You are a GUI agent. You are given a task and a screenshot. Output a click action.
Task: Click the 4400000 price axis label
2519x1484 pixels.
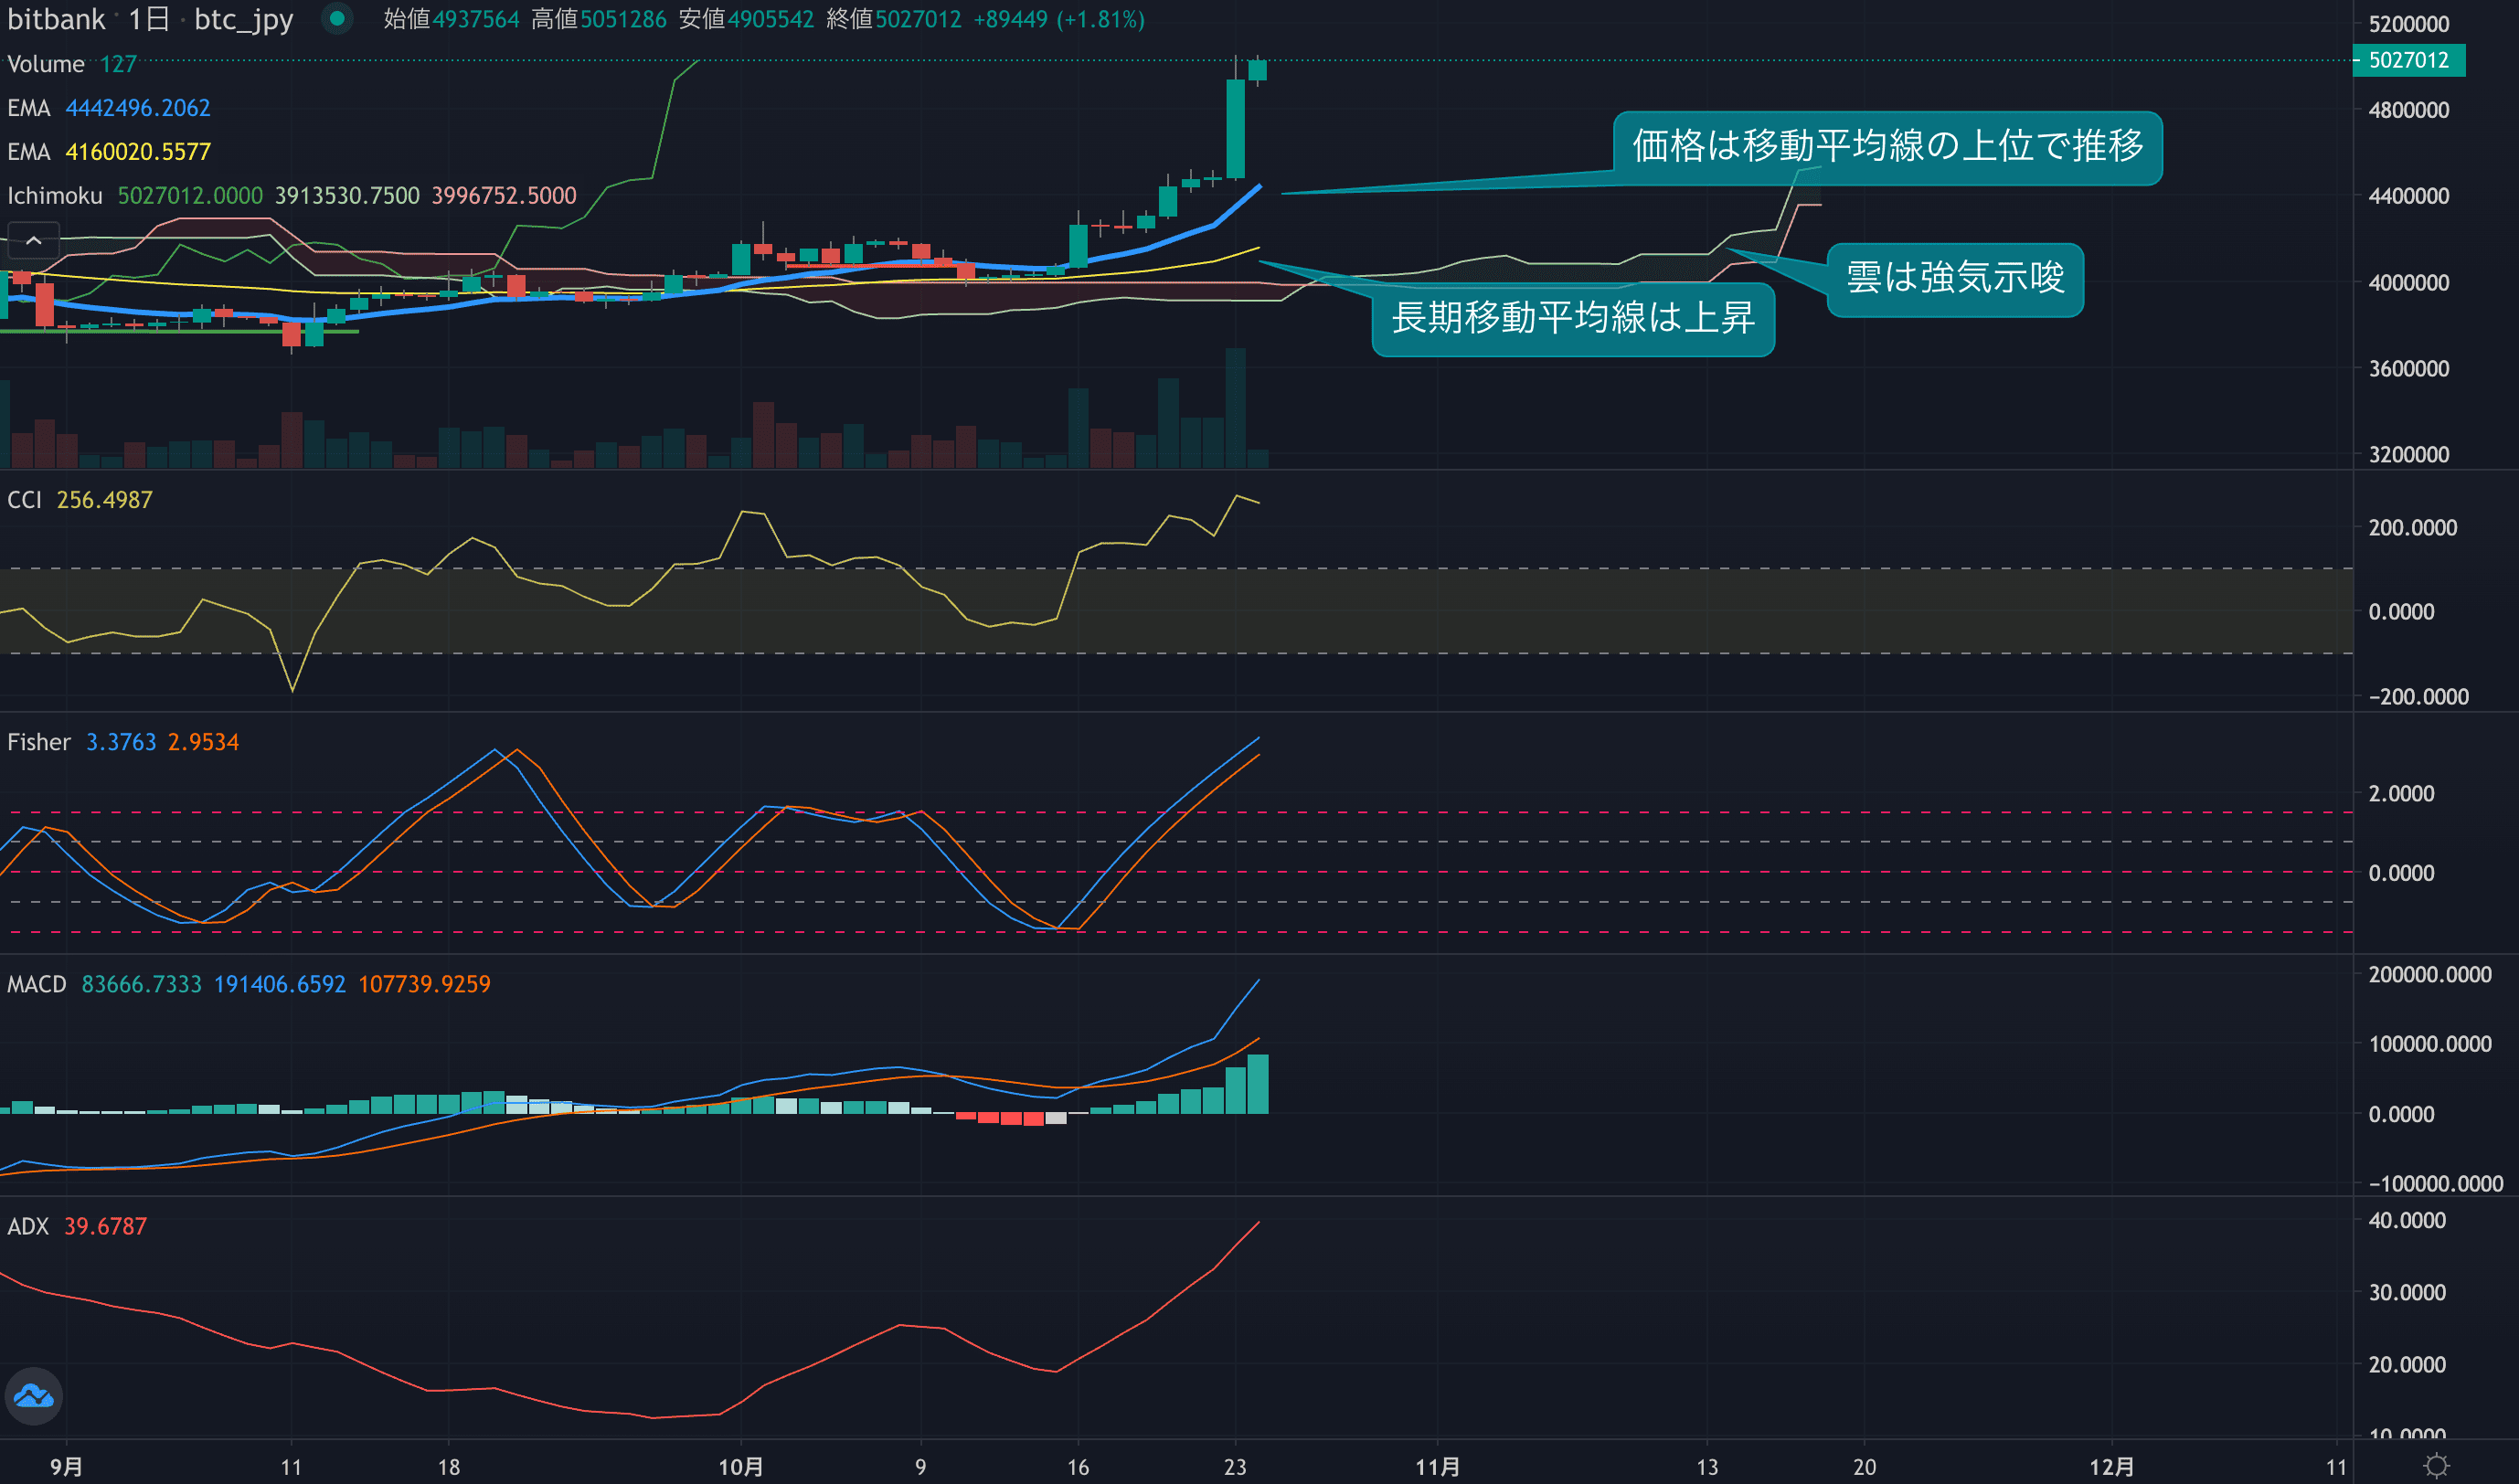(2408, 196)
